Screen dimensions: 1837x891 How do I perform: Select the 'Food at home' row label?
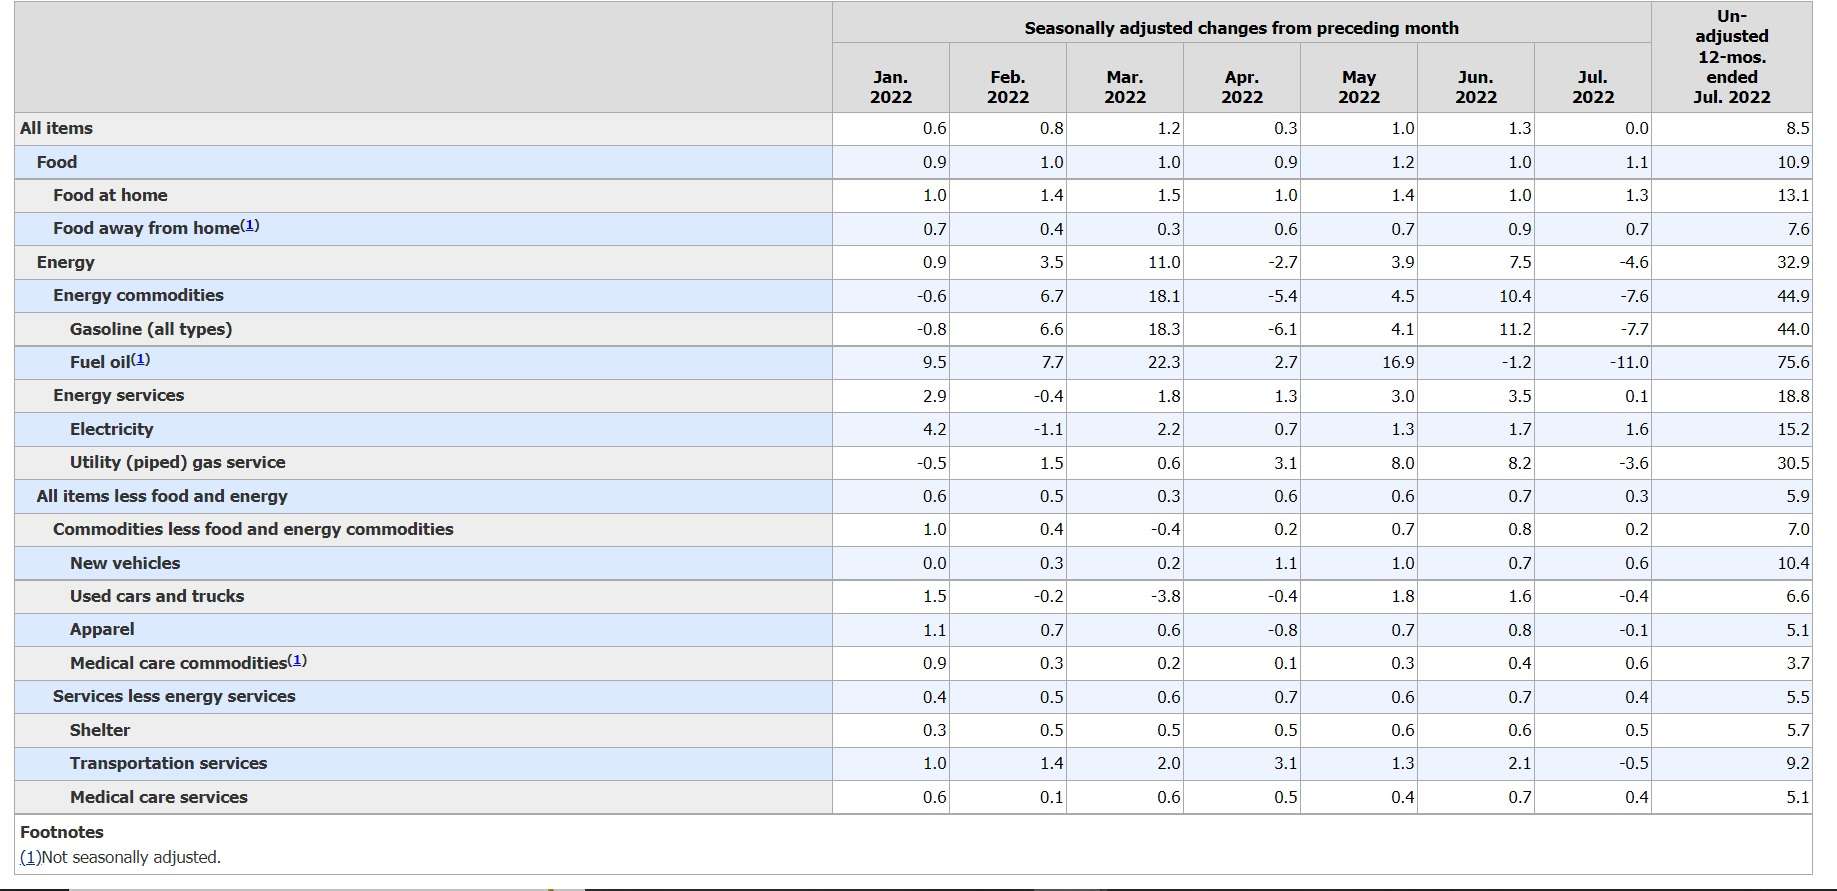pos(110,195)
